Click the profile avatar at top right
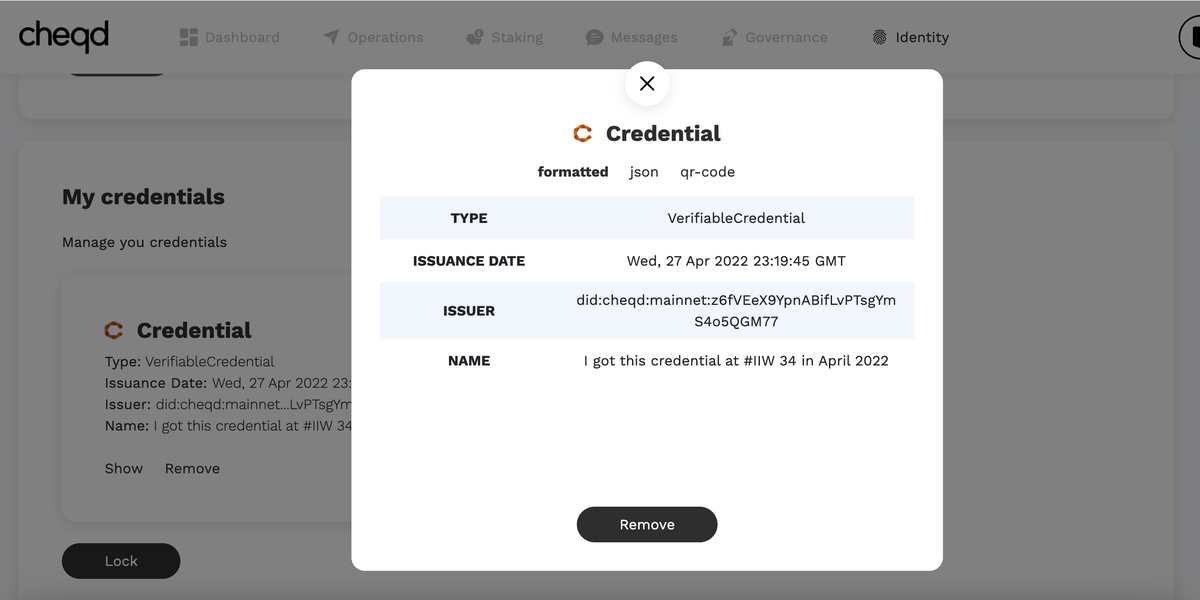Image resolution: width=1200 pixels, height=600 pixels. tap(1190, 37)
